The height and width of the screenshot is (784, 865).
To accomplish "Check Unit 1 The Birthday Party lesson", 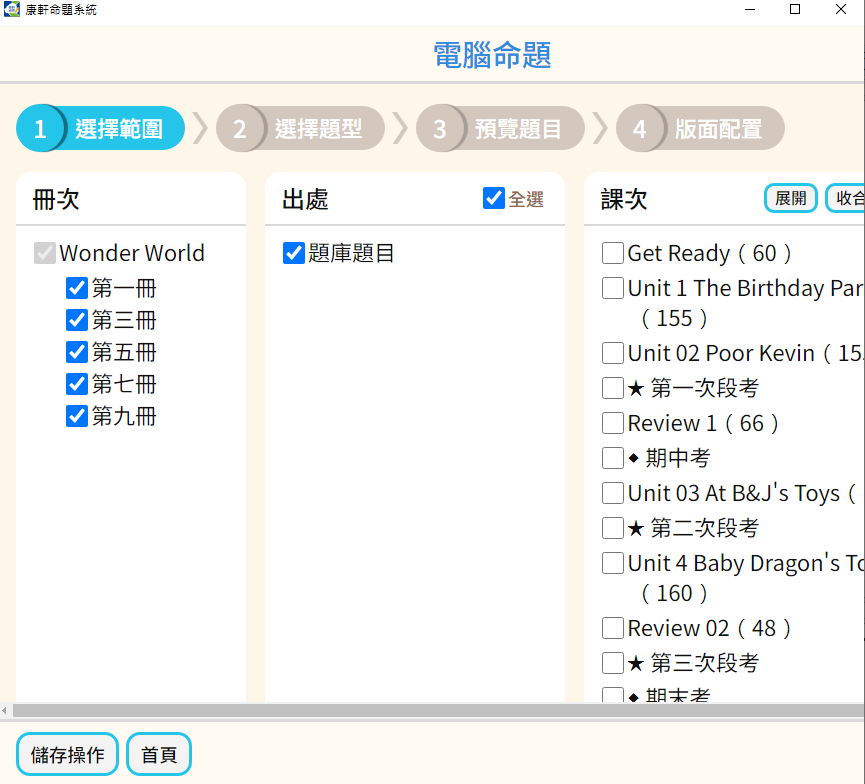I will click(x=613, y=288).
